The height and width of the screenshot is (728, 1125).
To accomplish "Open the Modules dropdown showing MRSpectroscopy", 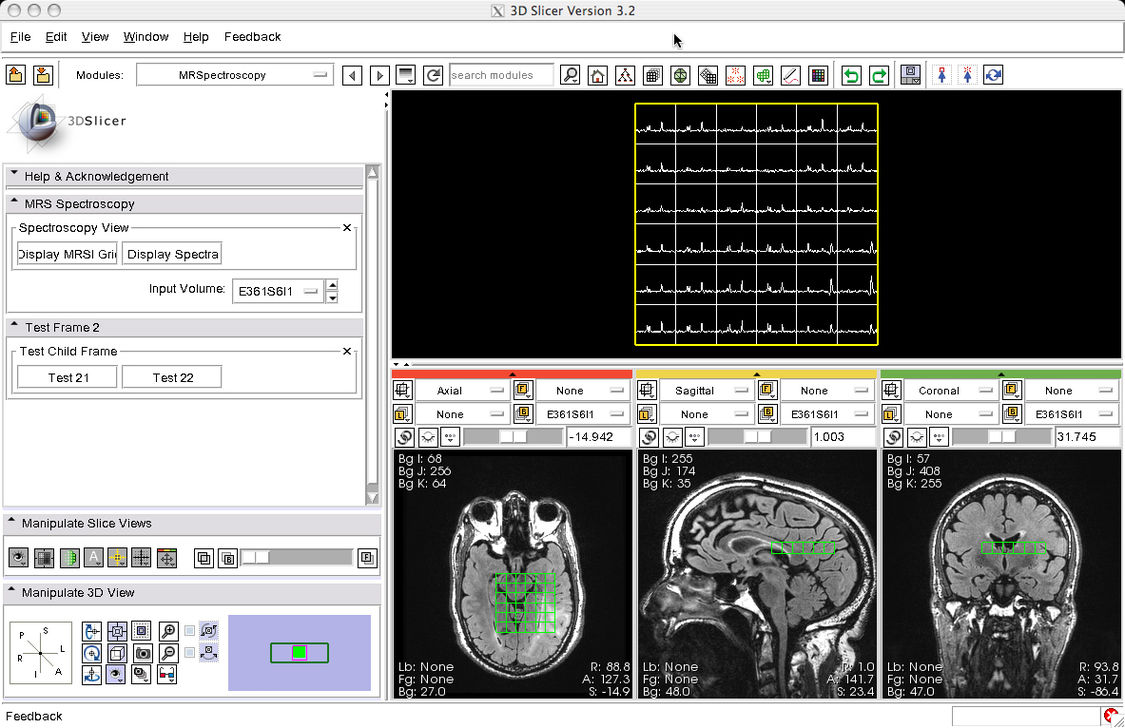I will (235, 74).
